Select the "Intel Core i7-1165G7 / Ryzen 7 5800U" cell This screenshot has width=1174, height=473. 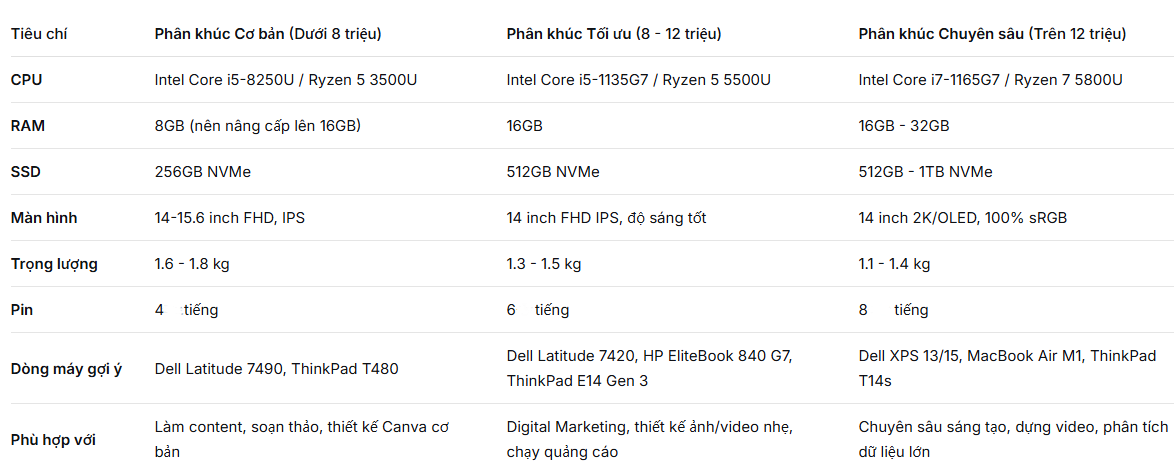coord(990,80)
